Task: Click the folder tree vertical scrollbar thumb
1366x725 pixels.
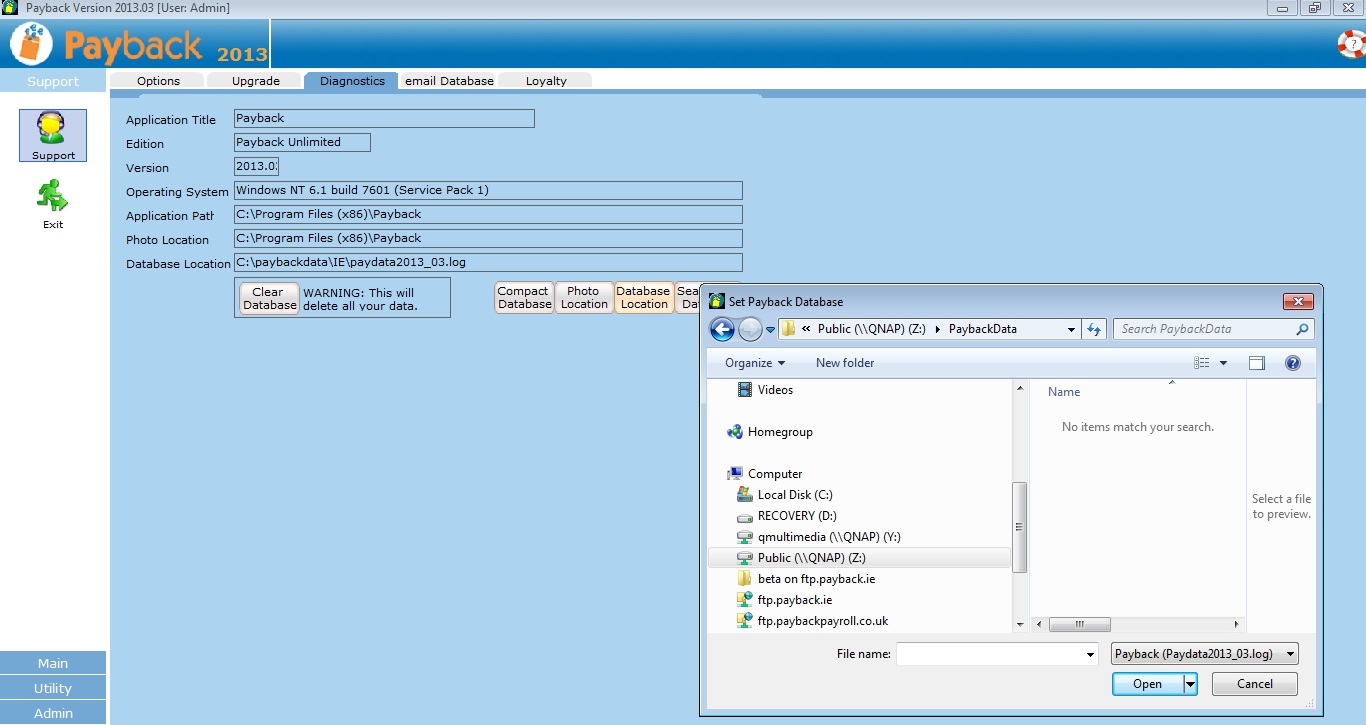Action: coord(1019,527)
